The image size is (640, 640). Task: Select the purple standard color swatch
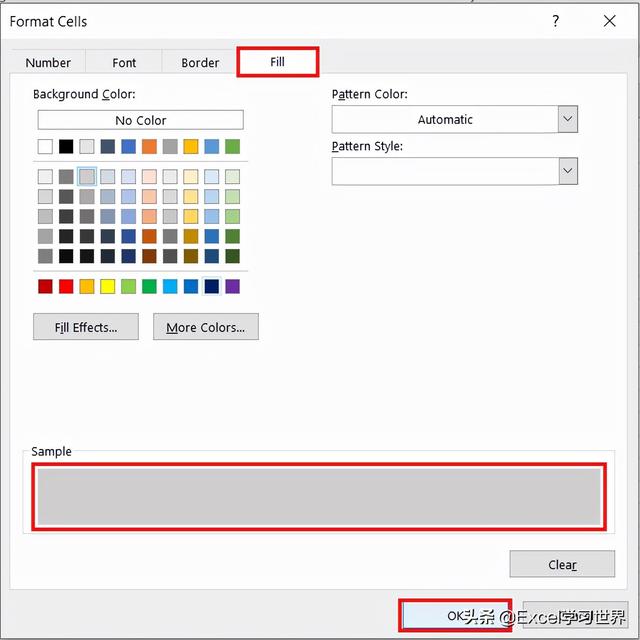click(232, 287)
